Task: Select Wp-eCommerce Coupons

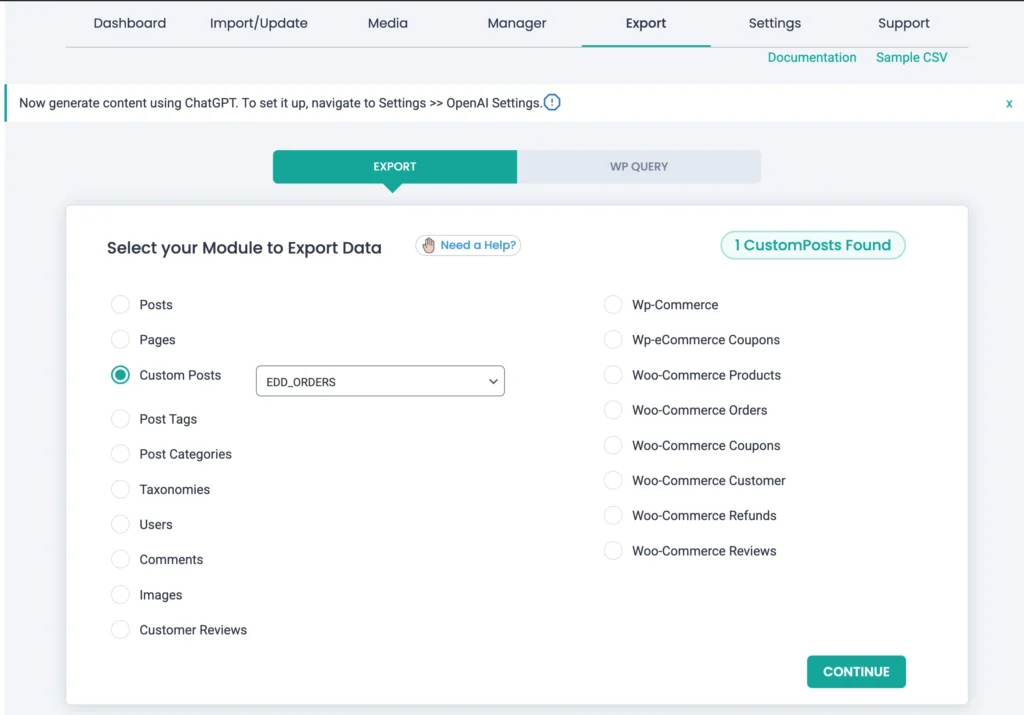Action: coord(612,339)
